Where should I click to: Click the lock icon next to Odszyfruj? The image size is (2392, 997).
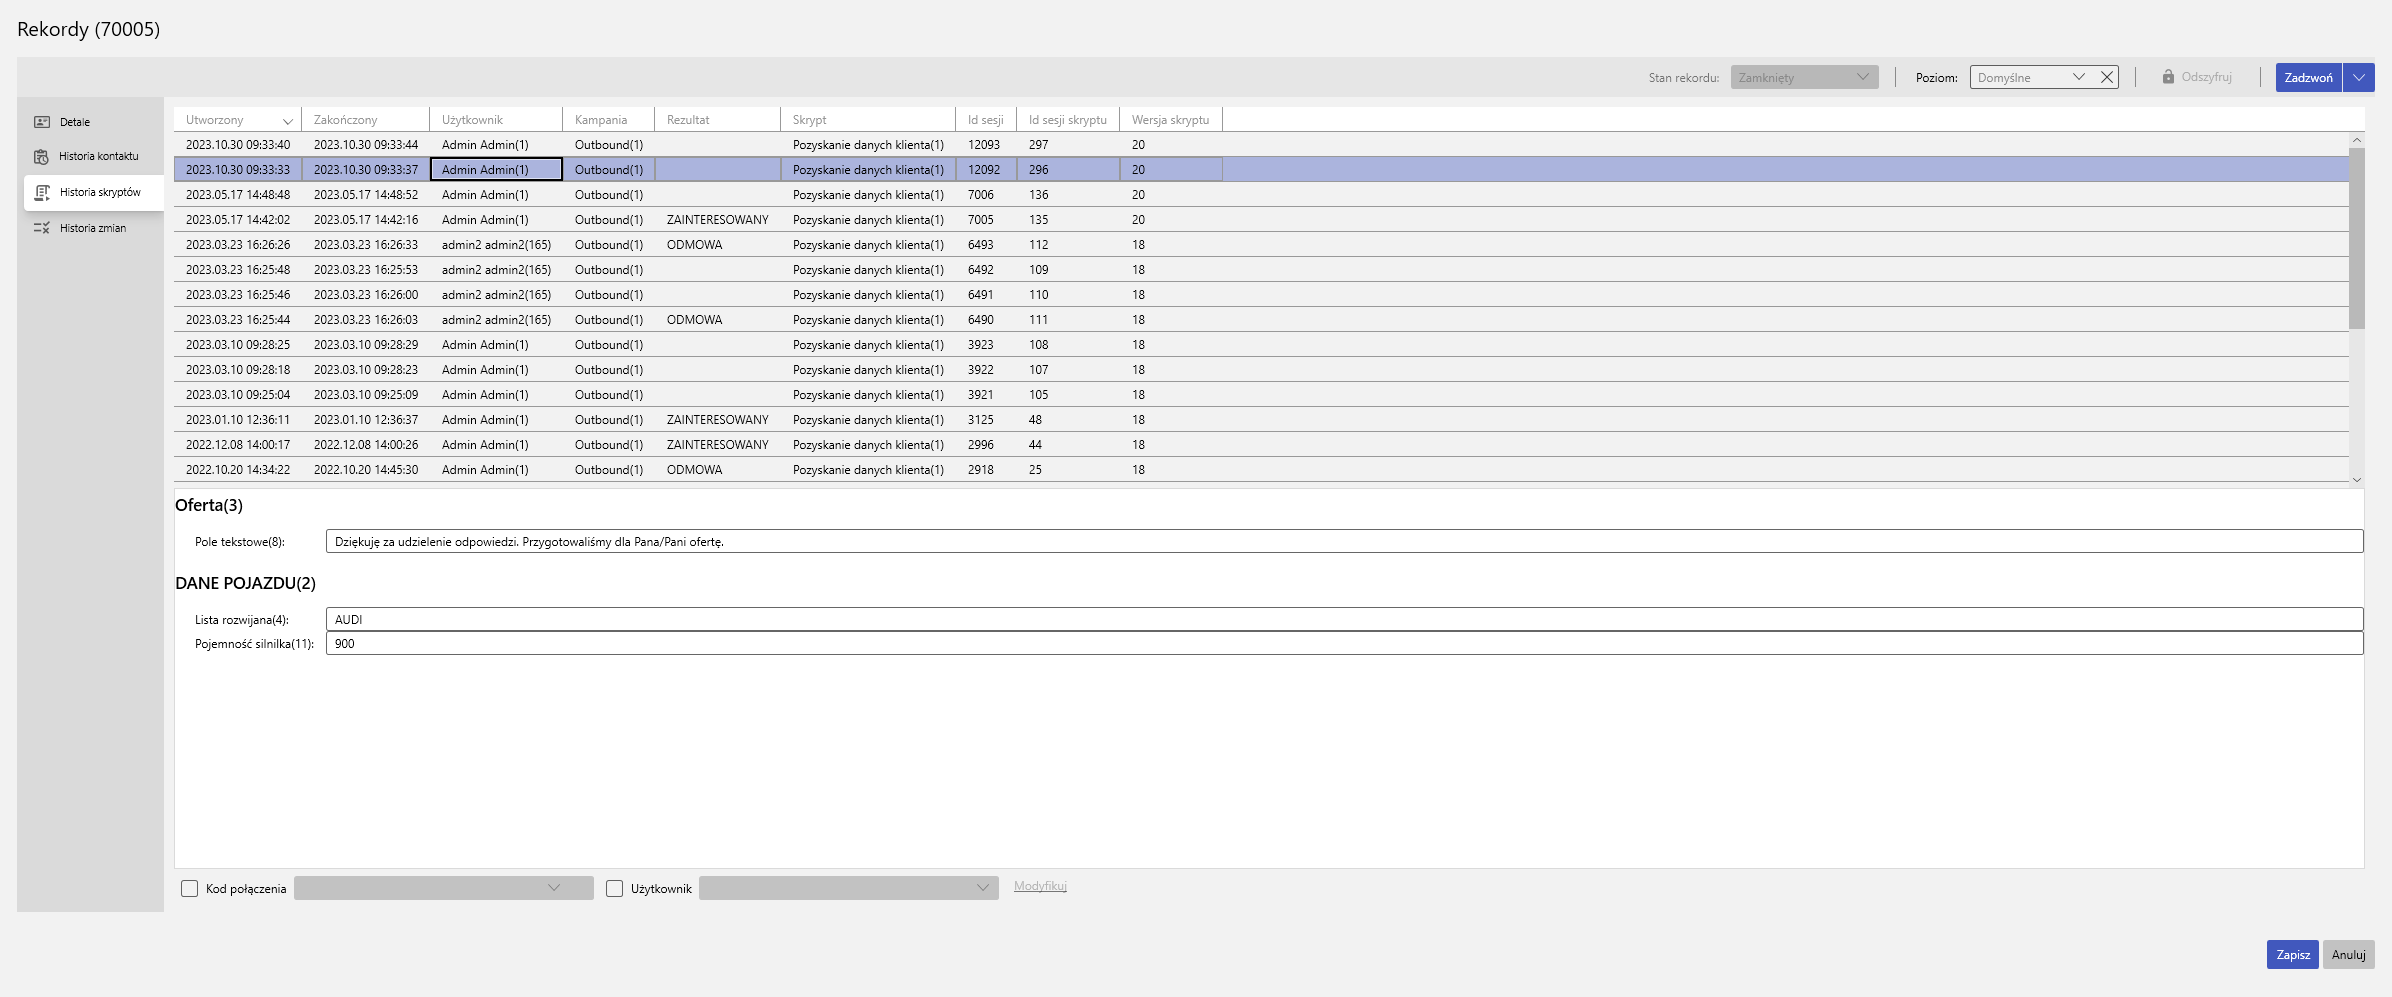coord(2168,77)
